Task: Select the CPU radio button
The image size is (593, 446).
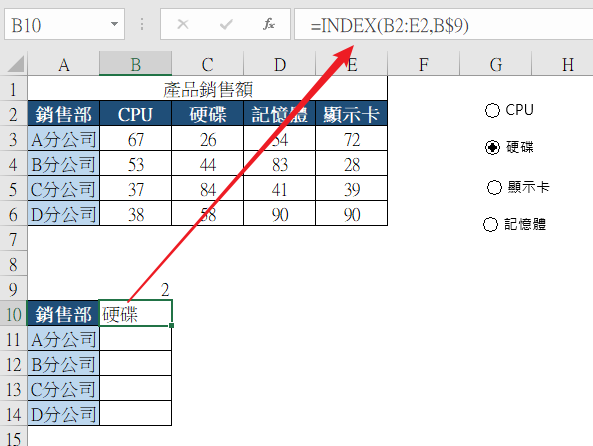Action: click(x=492, y=110)
